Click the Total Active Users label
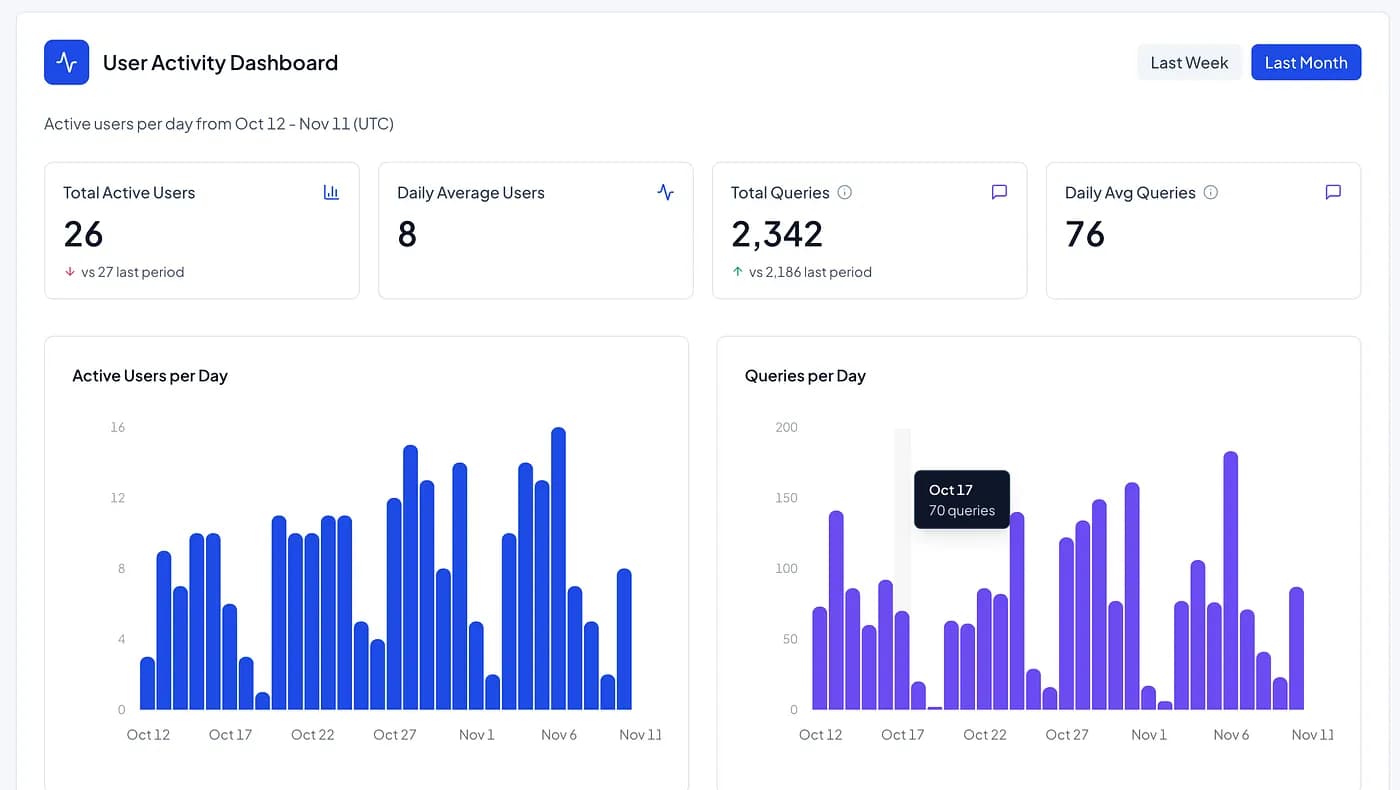The height and width of the screenshot is (790, 1400). tap(129, 193)
